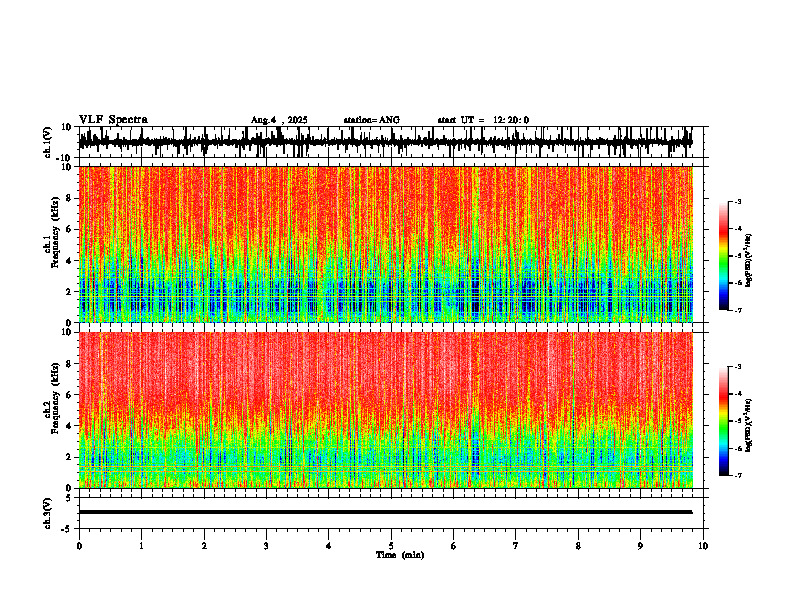This screenshot has width=792, height=612.
Task: Click the date label "Aug.4 , 2025"
Action: click(279, 120)
